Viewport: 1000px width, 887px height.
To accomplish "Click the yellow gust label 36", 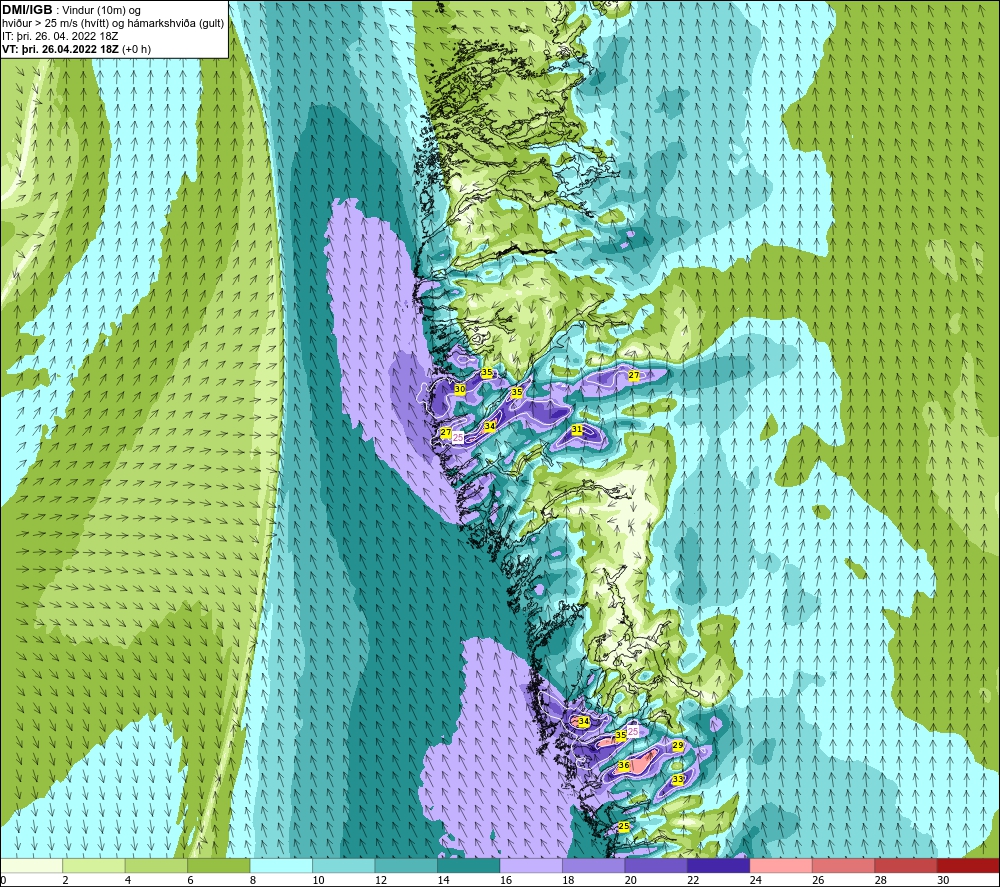I will [x=624, y=765].
